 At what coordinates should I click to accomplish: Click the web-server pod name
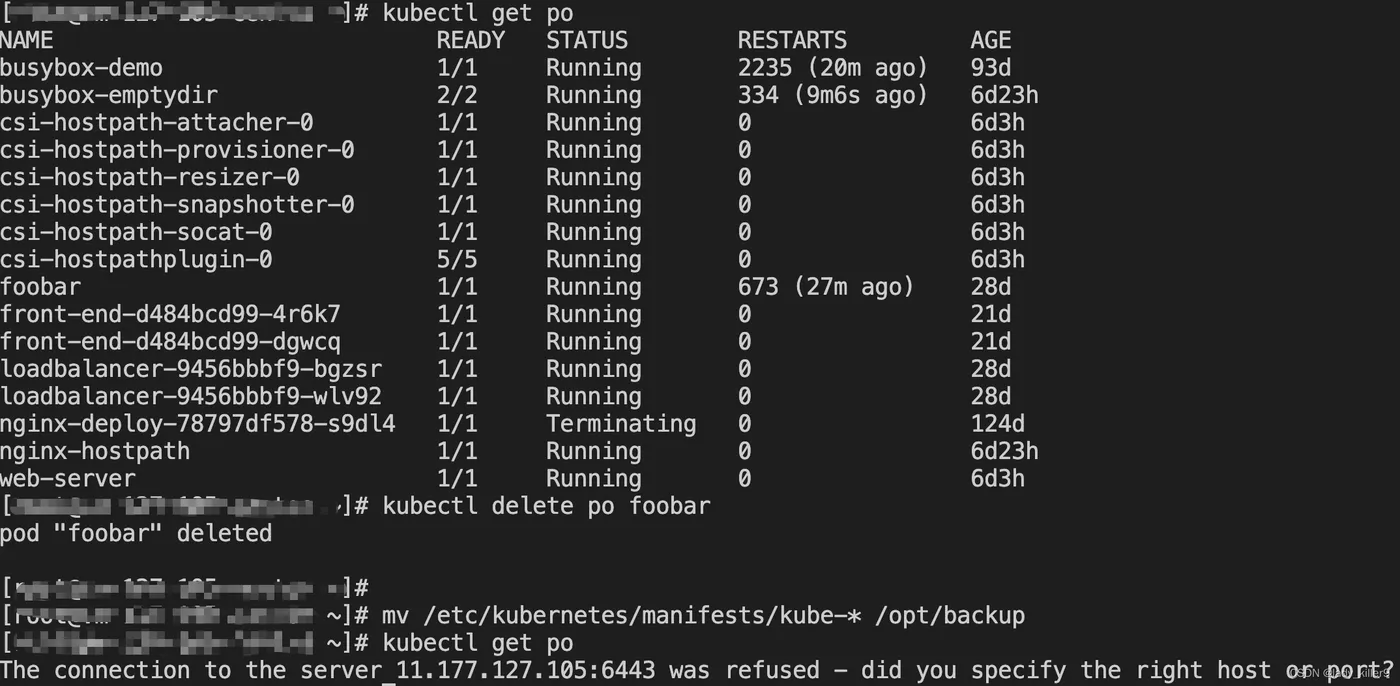pos(67,479)
